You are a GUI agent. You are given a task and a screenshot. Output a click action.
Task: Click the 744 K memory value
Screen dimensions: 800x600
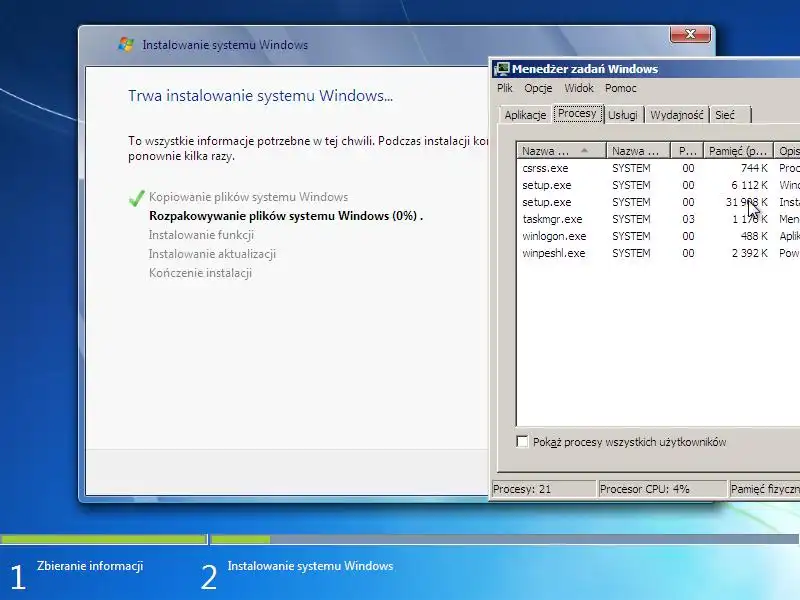coord(754,168)
